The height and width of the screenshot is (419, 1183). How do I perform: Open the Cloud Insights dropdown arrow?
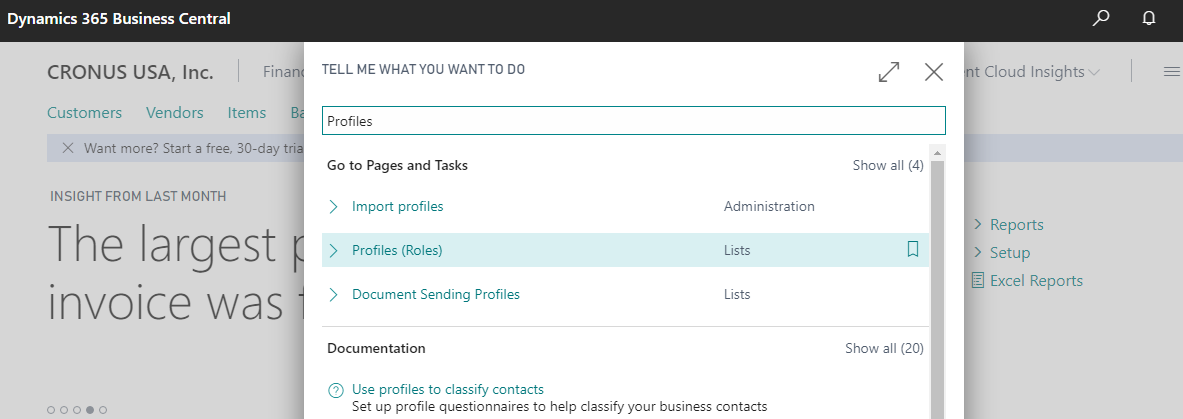(x=1094, y=72)
